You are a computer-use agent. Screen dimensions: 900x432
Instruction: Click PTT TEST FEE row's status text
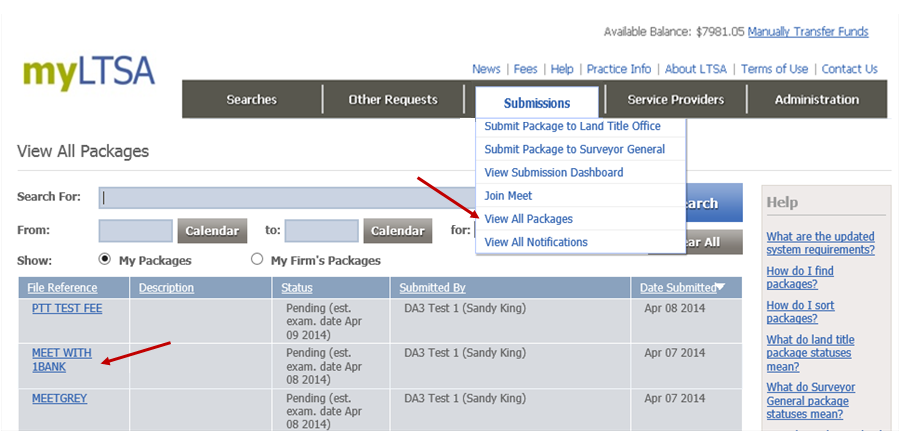[x=324, y=321]
